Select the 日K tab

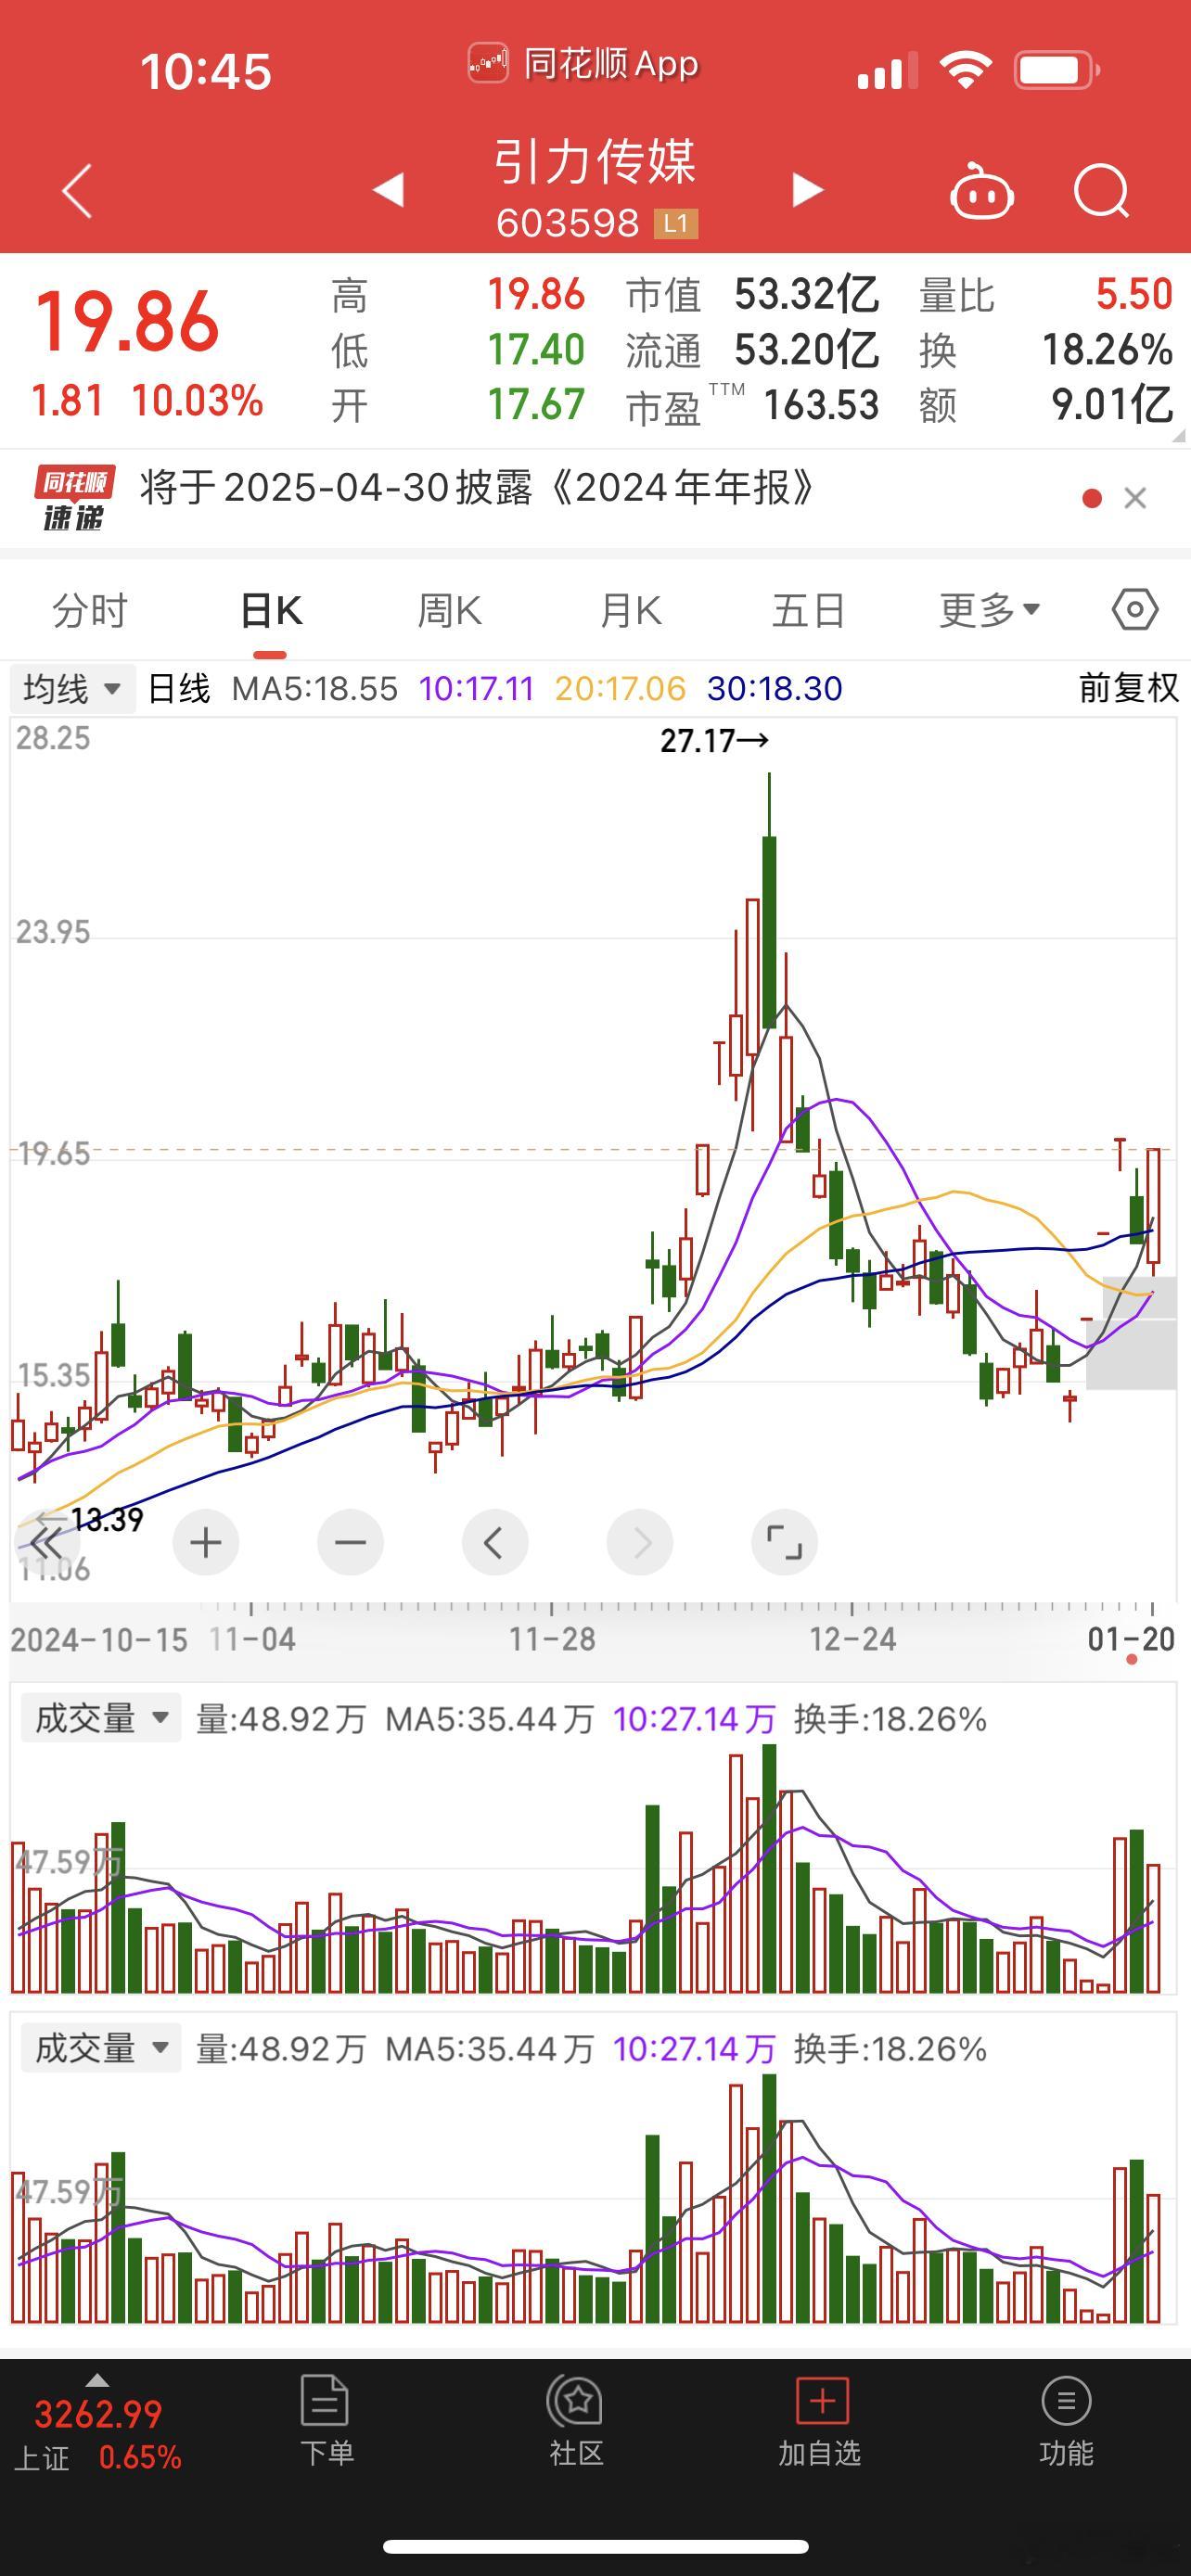coord(271,610)
